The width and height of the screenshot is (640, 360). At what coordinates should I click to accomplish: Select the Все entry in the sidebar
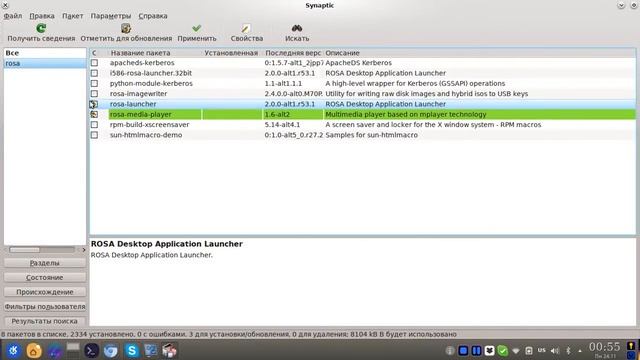tap(45, 53)
